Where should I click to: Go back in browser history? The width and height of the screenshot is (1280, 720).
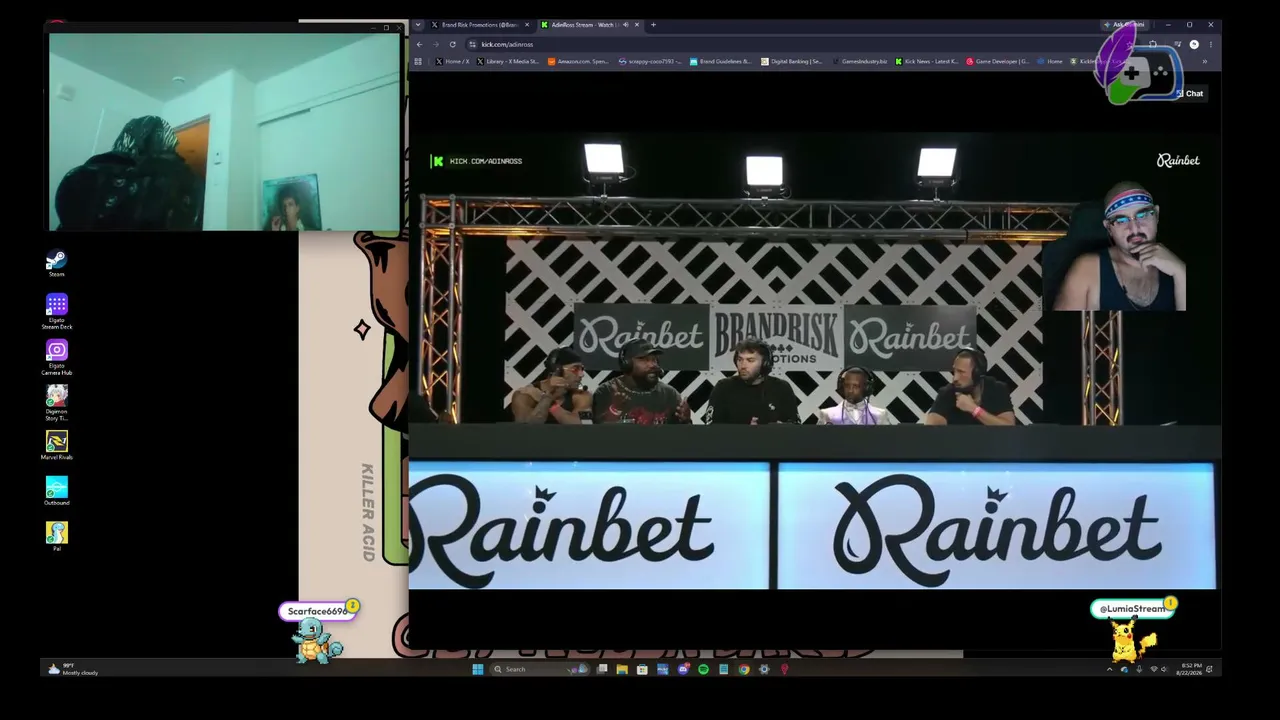click(x=419, y=44)
